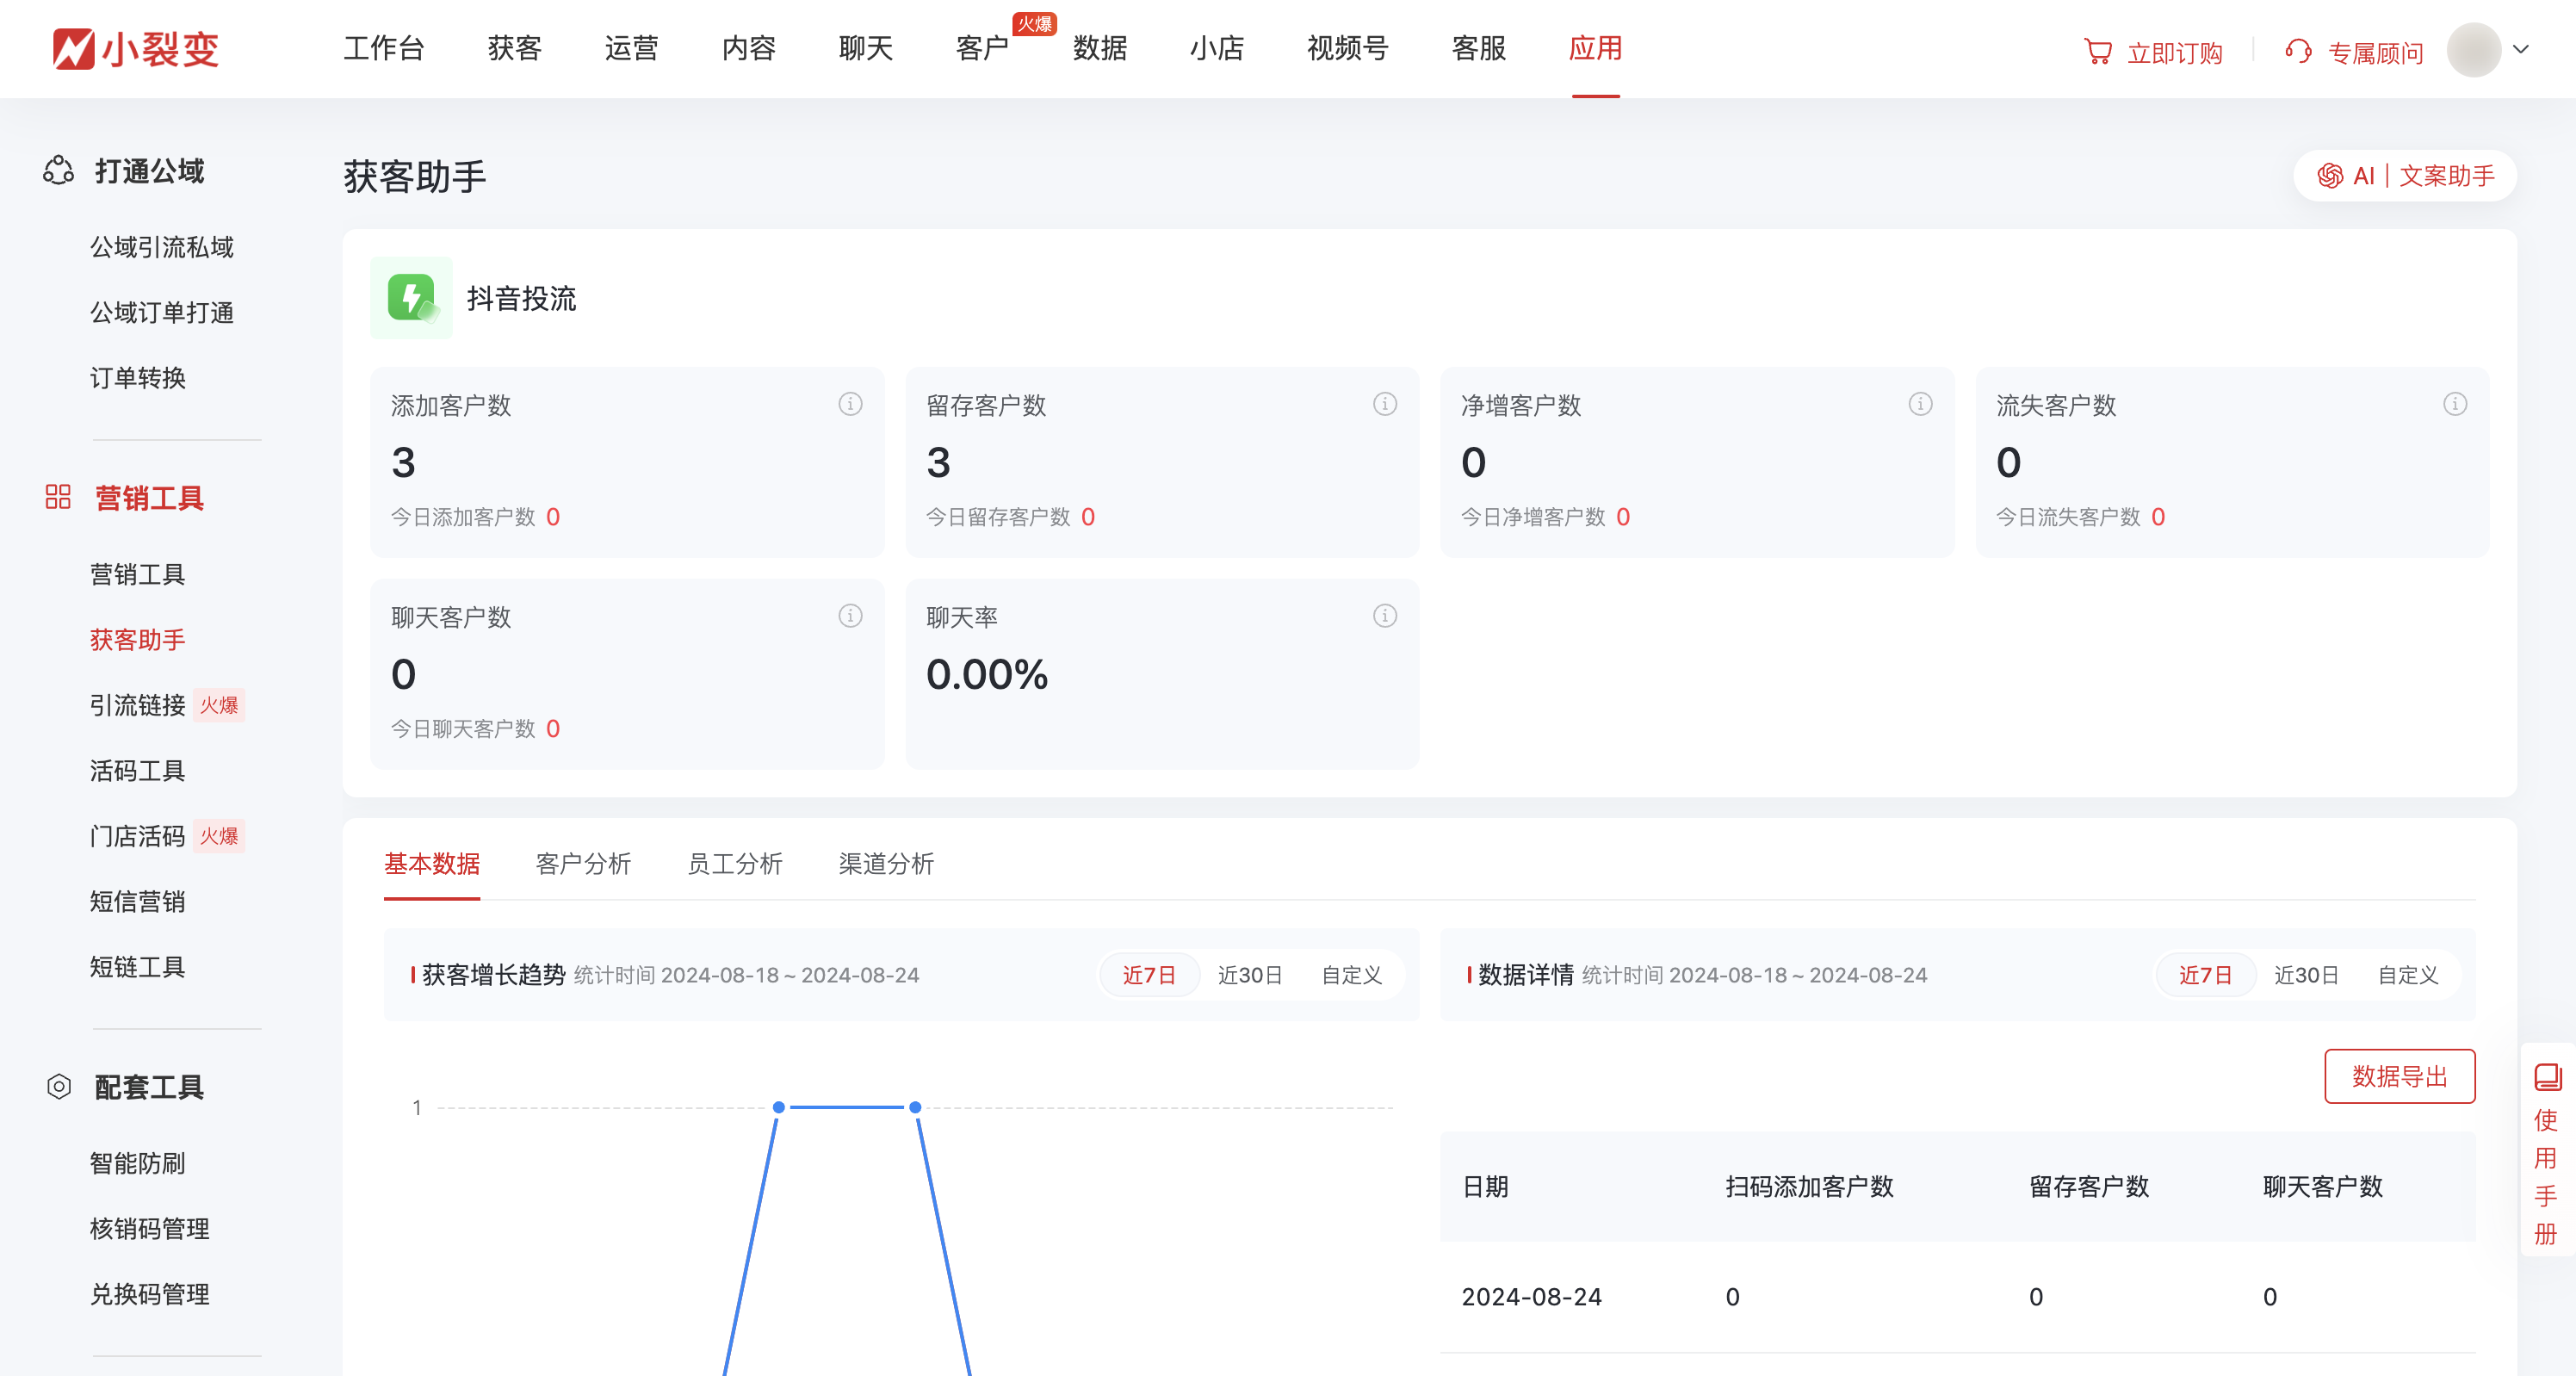Click the 小裂变 logo
The height and width of the screenshot is (1376, 2576).
(x=136, y=49)
